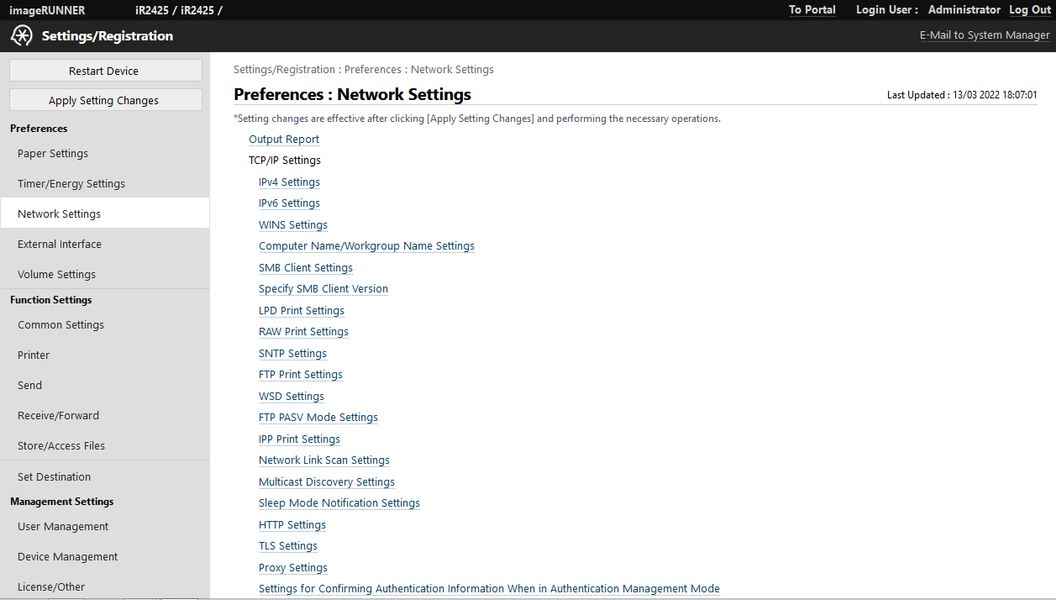Click Preferences breadcrumb in path
1056x600 pixels.
click(372, 70)
